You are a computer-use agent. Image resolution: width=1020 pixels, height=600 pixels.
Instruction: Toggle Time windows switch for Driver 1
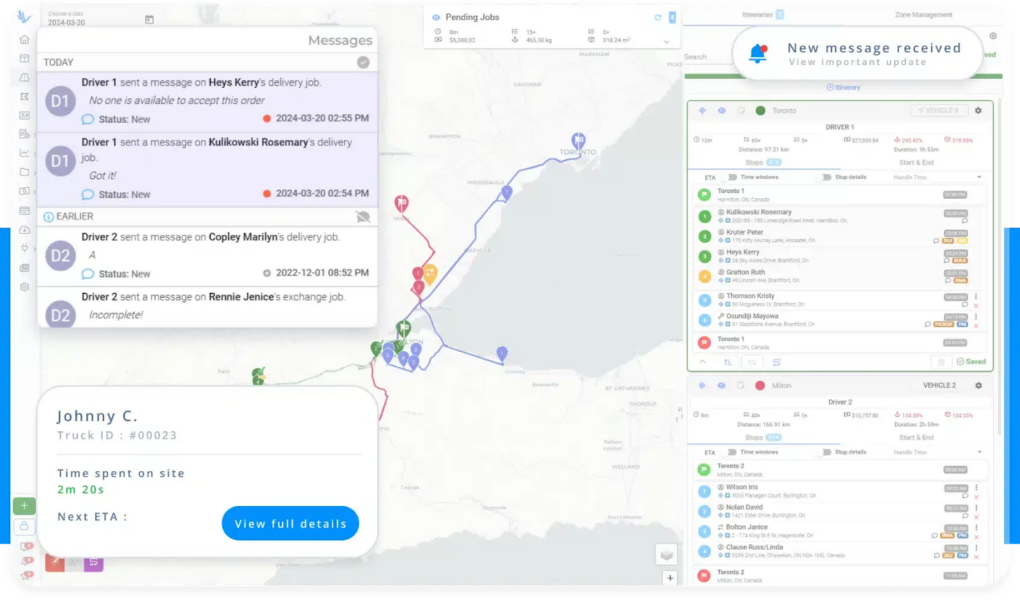pos(734,177)
